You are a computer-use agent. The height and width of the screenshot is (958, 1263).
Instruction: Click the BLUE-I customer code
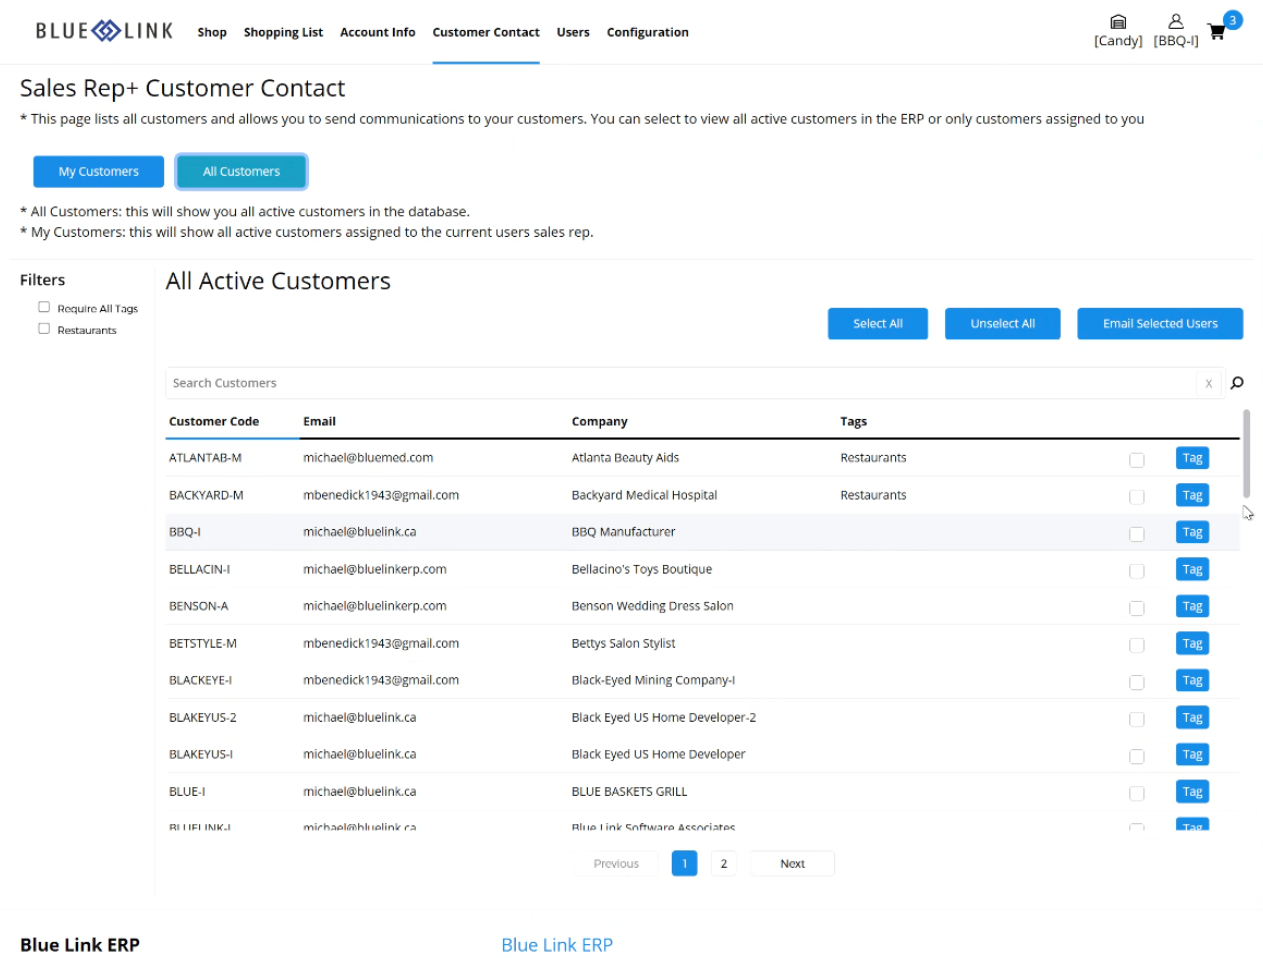tap(187, 791)
